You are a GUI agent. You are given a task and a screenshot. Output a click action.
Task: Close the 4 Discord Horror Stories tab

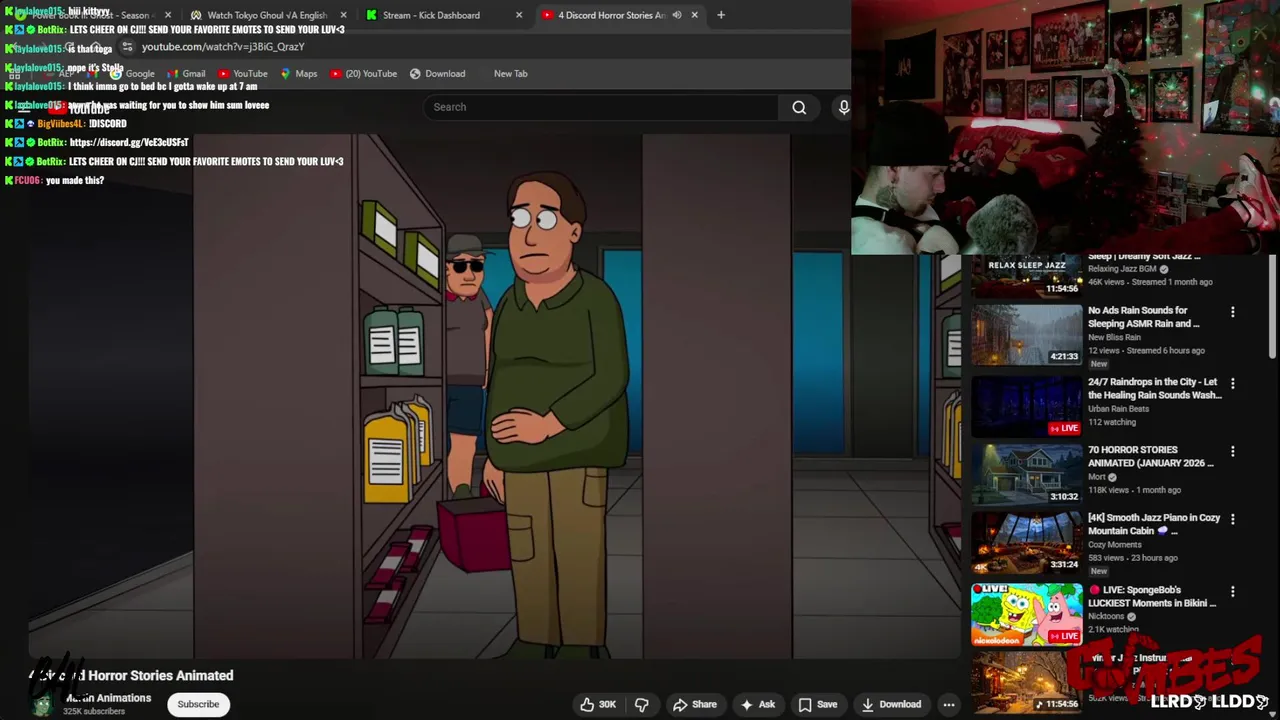tap(694, 15)
